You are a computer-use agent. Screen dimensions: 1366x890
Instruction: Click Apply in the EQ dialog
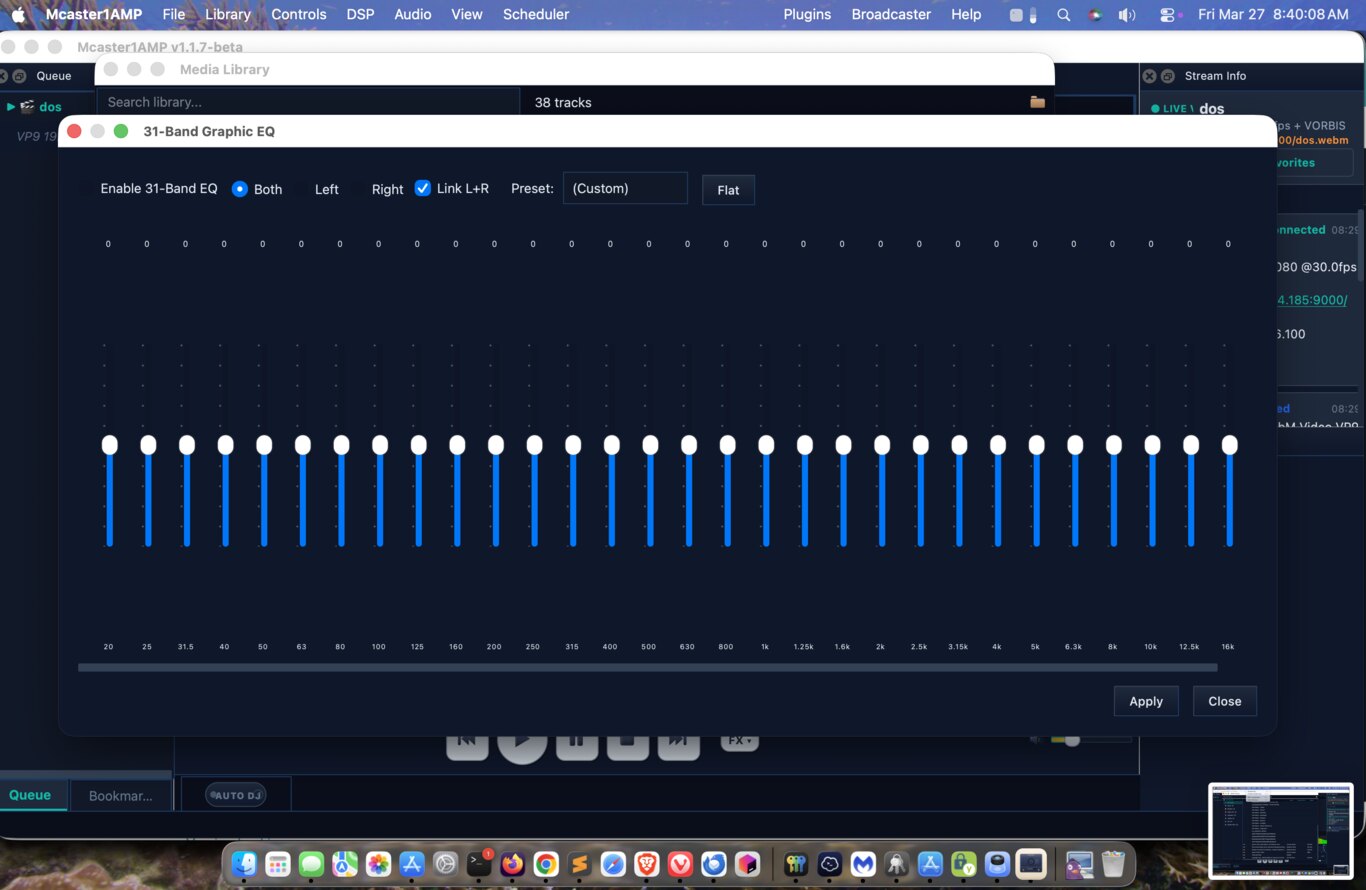[1146, 701]
